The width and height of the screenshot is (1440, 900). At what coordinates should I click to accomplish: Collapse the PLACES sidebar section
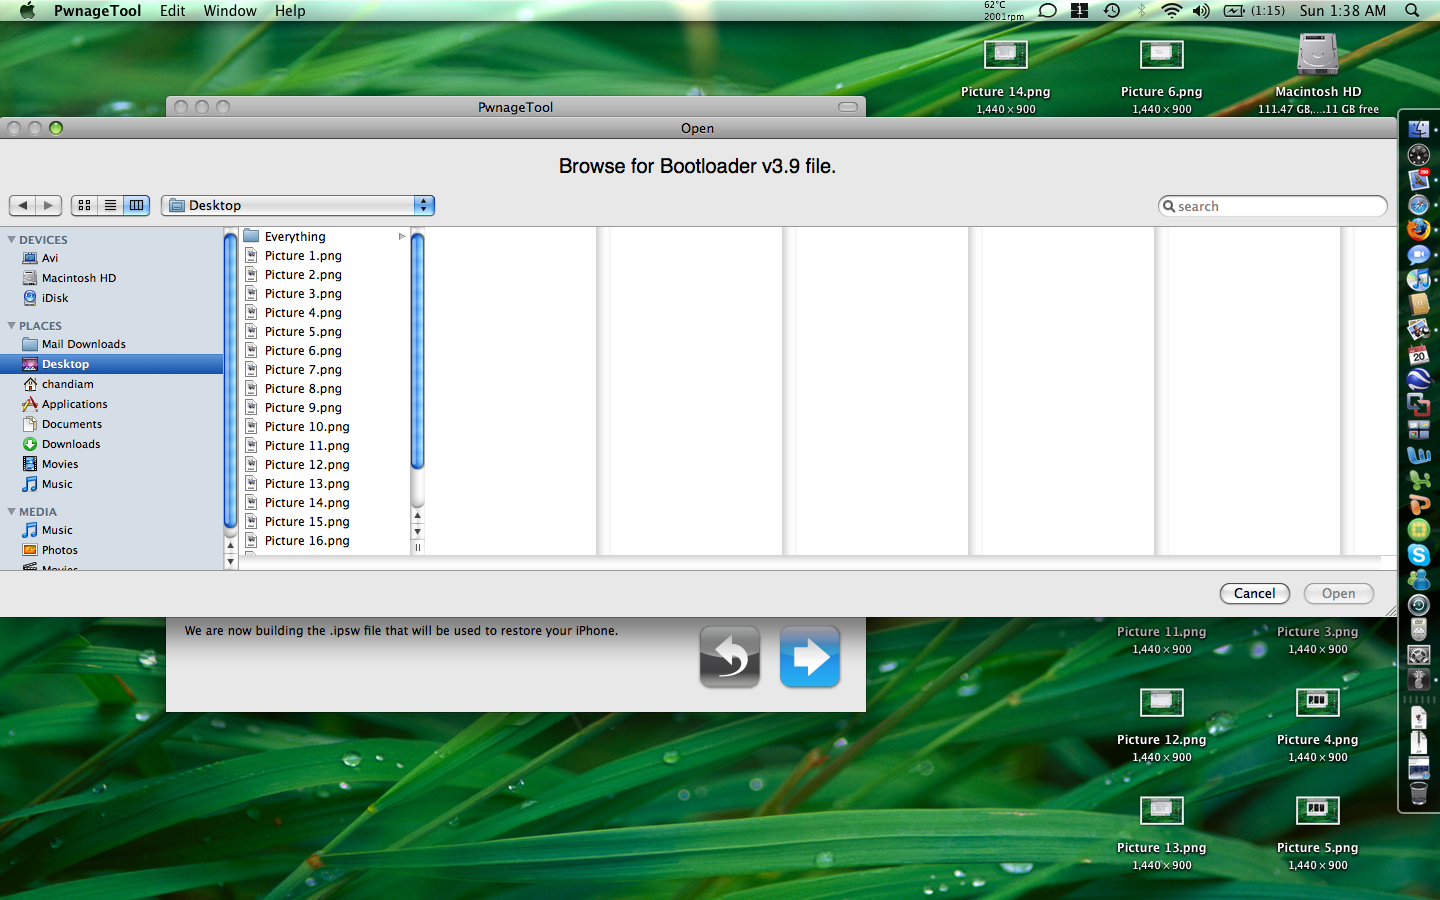[x=11, y=326]
